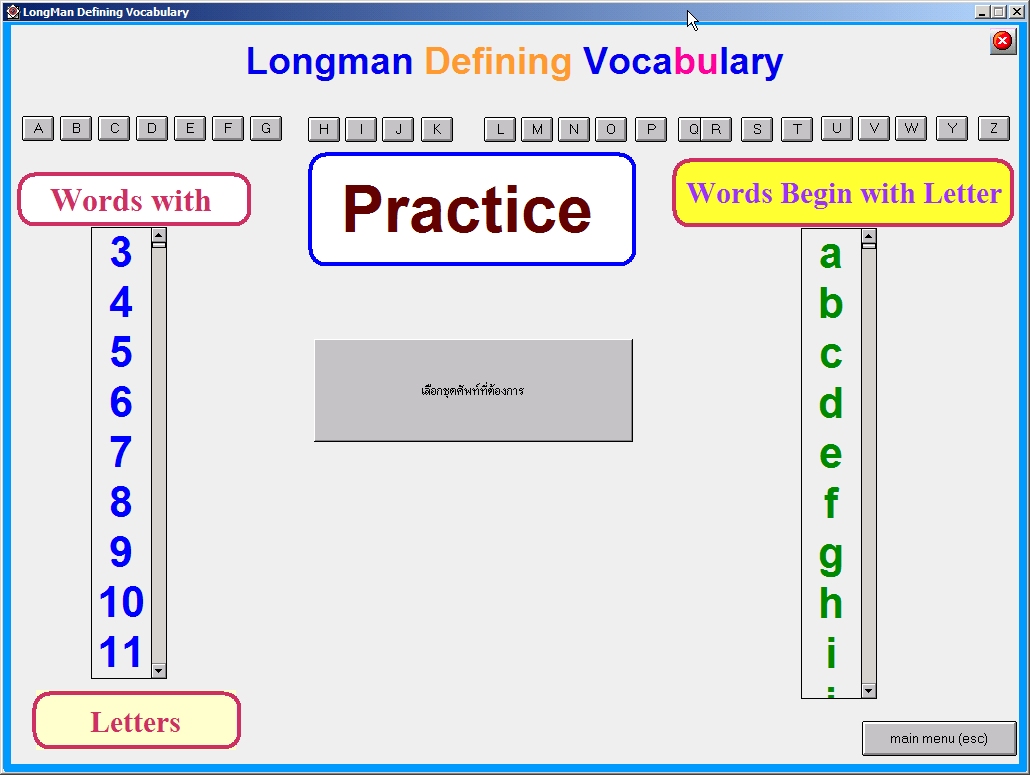Select number 3 in the word length list

(x=120, y=254)
